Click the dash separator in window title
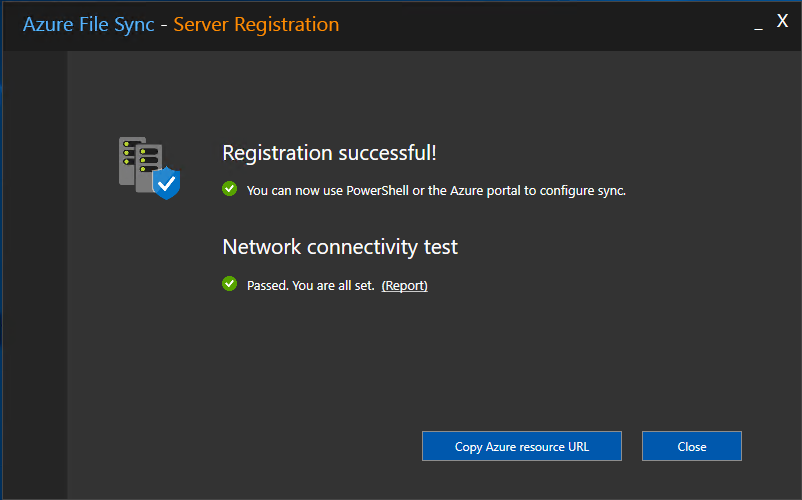This screenshot has height=500, width=802. [x=164, y=25]
